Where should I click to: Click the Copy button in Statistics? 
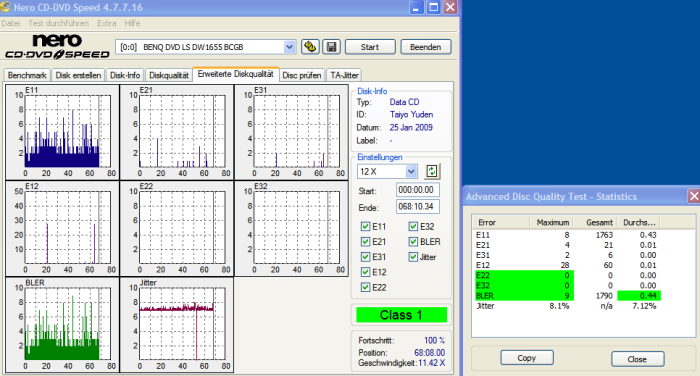(x=527, y=358)
